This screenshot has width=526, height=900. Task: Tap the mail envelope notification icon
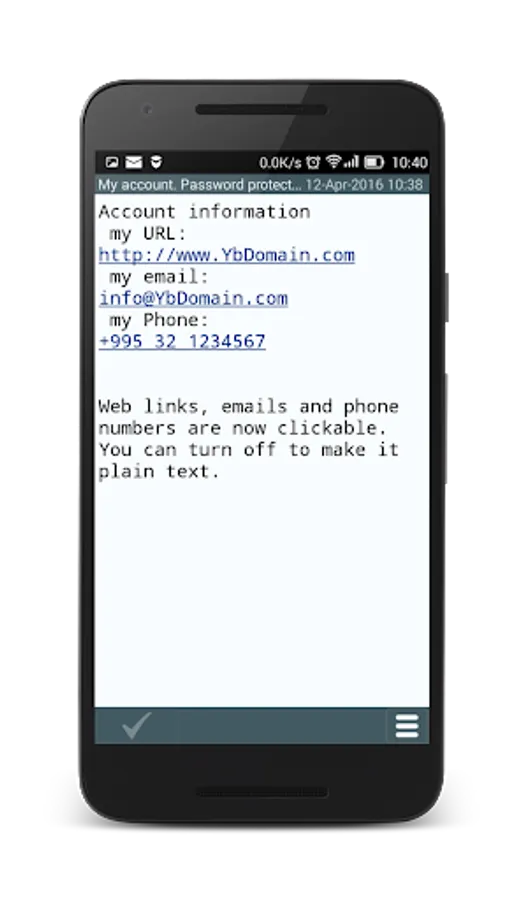(134, 163)
